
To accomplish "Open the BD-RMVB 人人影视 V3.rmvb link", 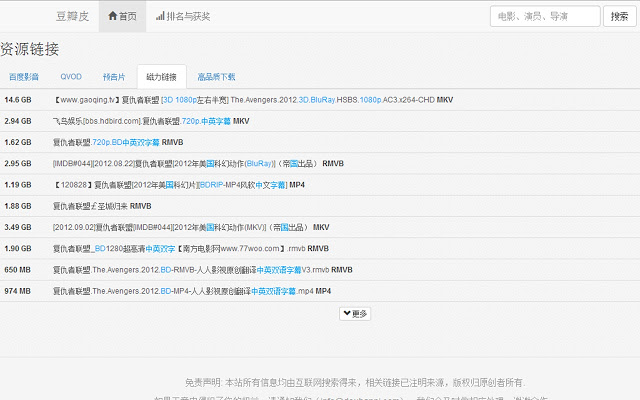I will (203, 270).
